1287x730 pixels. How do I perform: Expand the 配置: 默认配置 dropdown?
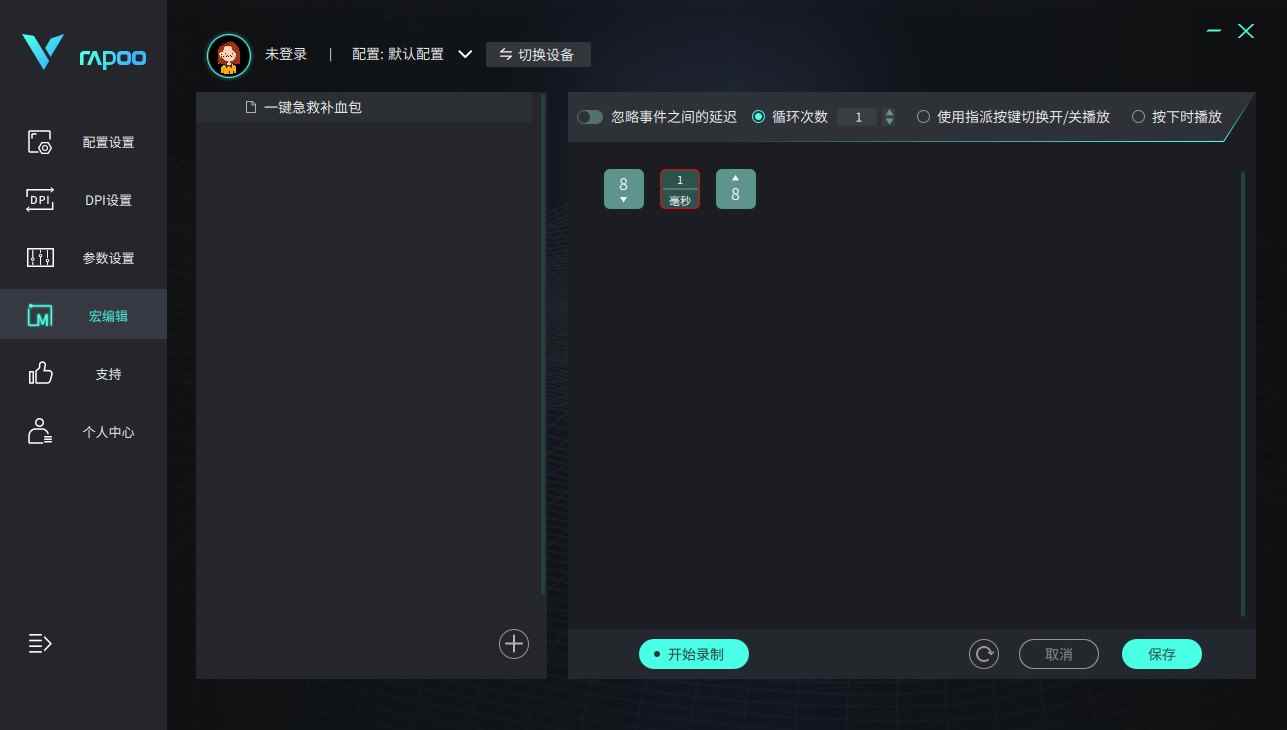(465, 54)
